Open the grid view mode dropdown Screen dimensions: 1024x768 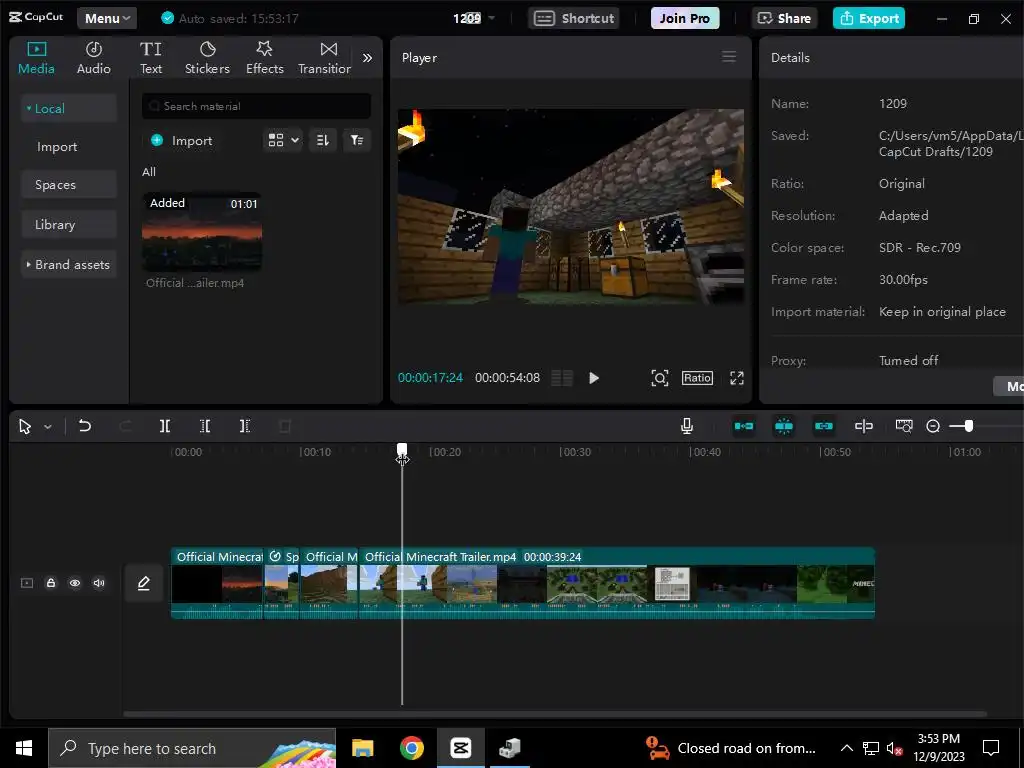[x=283, y=140]
